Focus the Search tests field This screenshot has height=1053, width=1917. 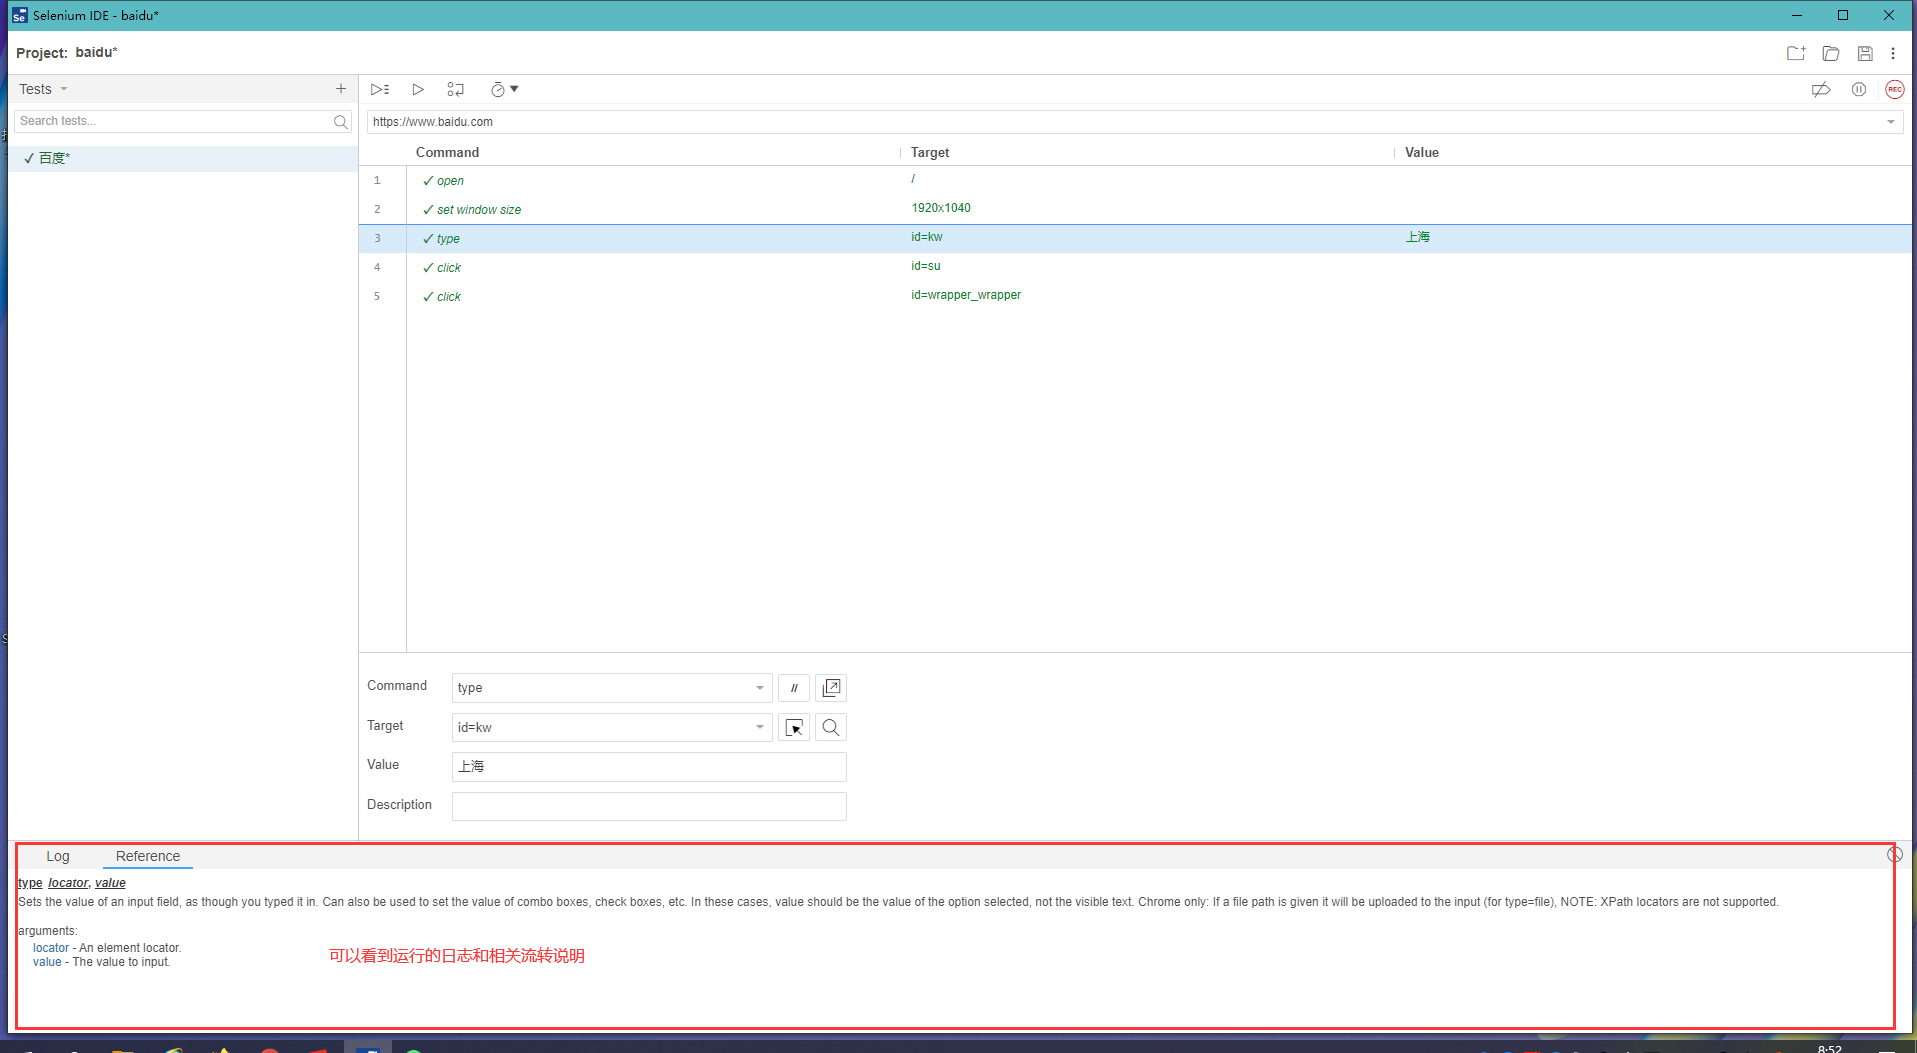tap(174, 121)
